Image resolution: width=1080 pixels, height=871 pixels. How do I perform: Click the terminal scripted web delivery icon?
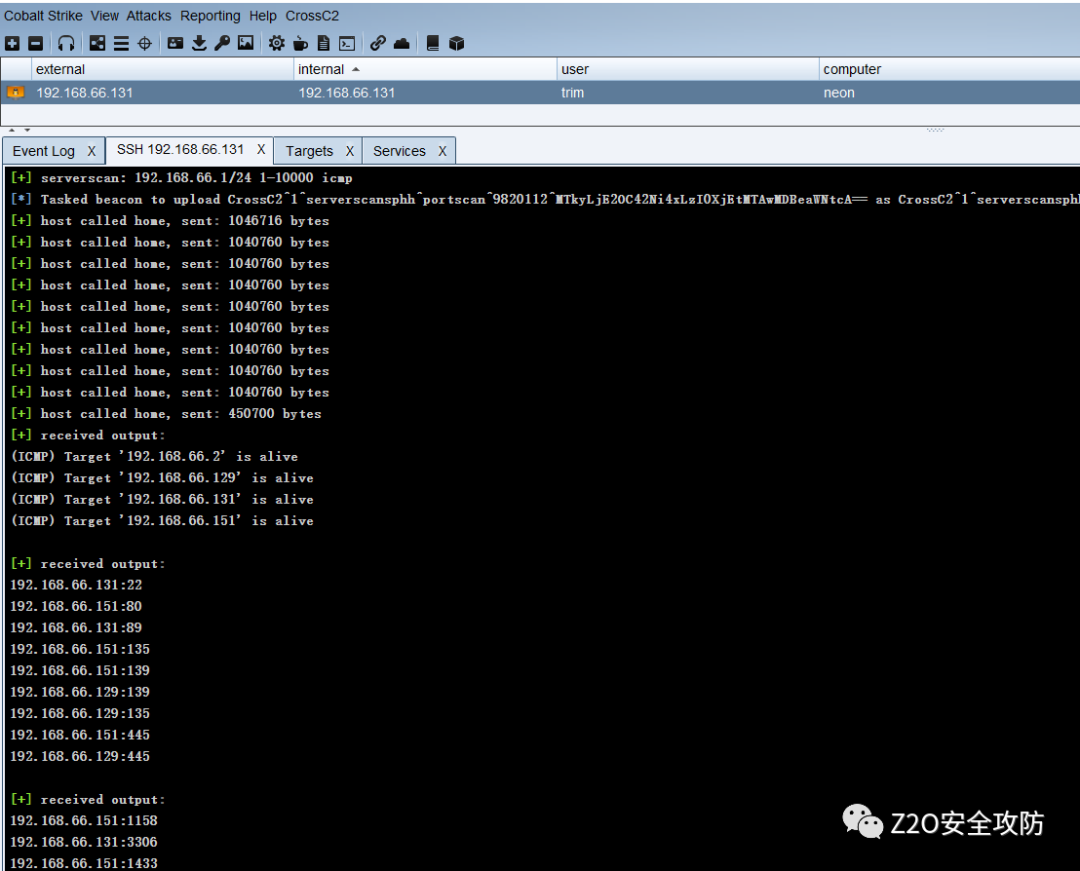(x=347, y=43)
